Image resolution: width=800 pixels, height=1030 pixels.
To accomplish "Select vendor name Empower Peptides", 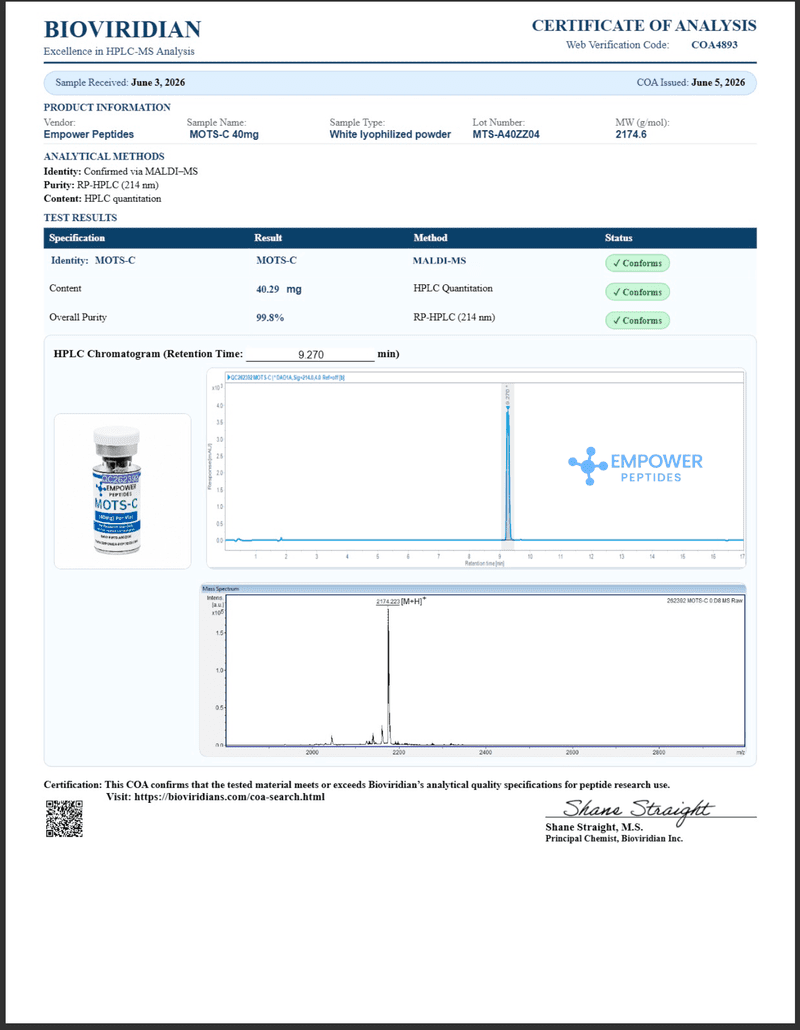I will (x=89, y=134).
